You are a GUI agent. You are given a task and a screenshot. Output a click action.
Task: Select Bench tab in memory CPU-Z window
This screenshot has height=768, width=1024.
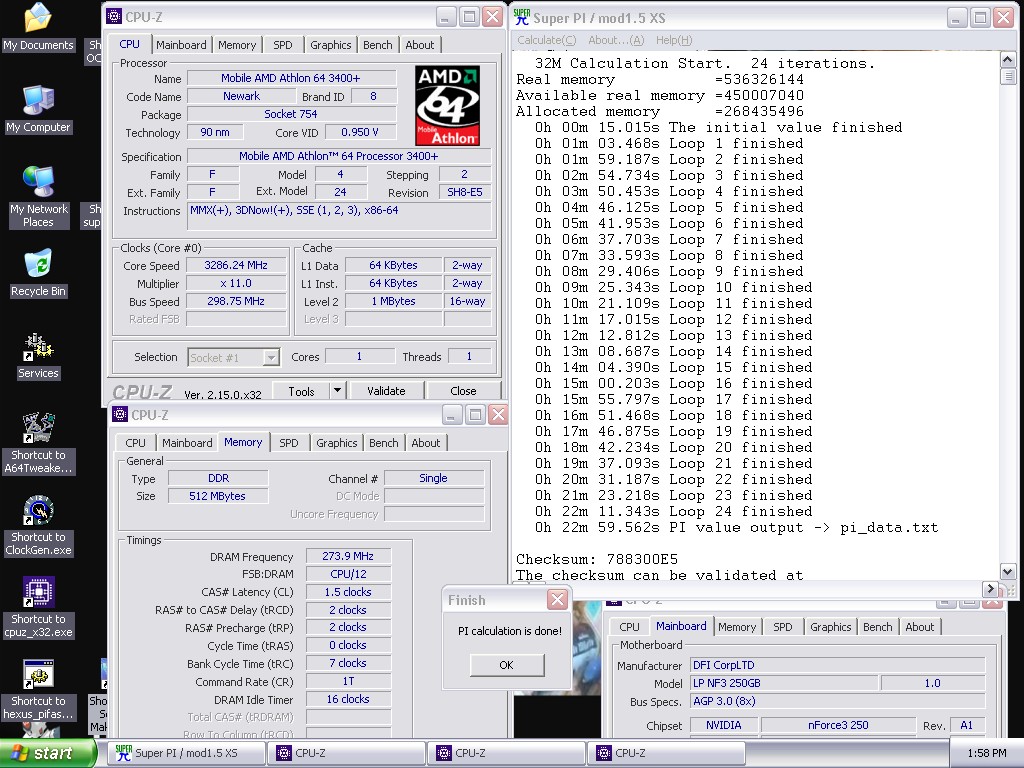tap(383, 443)
